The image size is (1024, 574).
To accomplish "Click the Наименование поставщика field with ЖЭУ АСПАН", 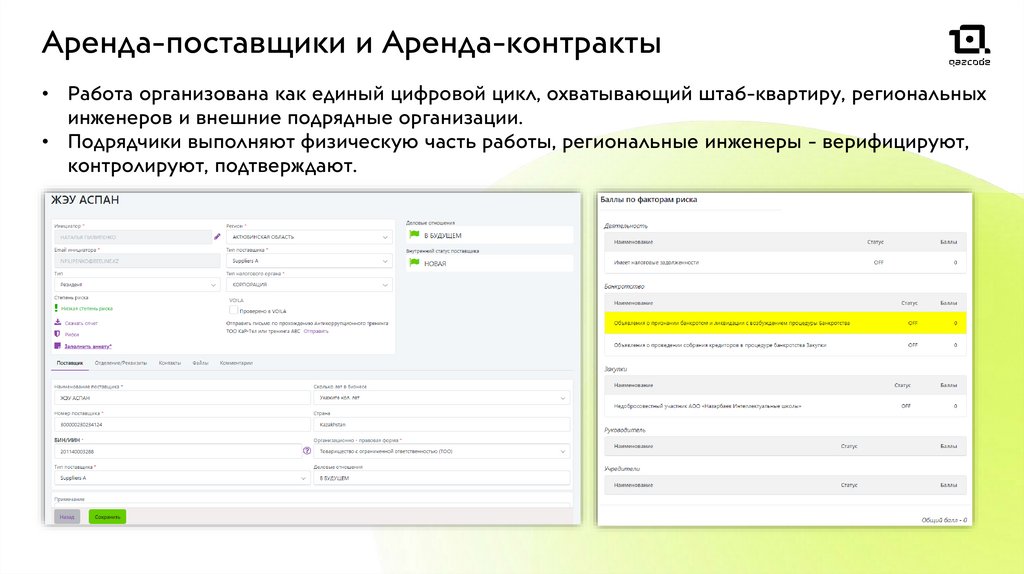I will [x=182, y=398].
